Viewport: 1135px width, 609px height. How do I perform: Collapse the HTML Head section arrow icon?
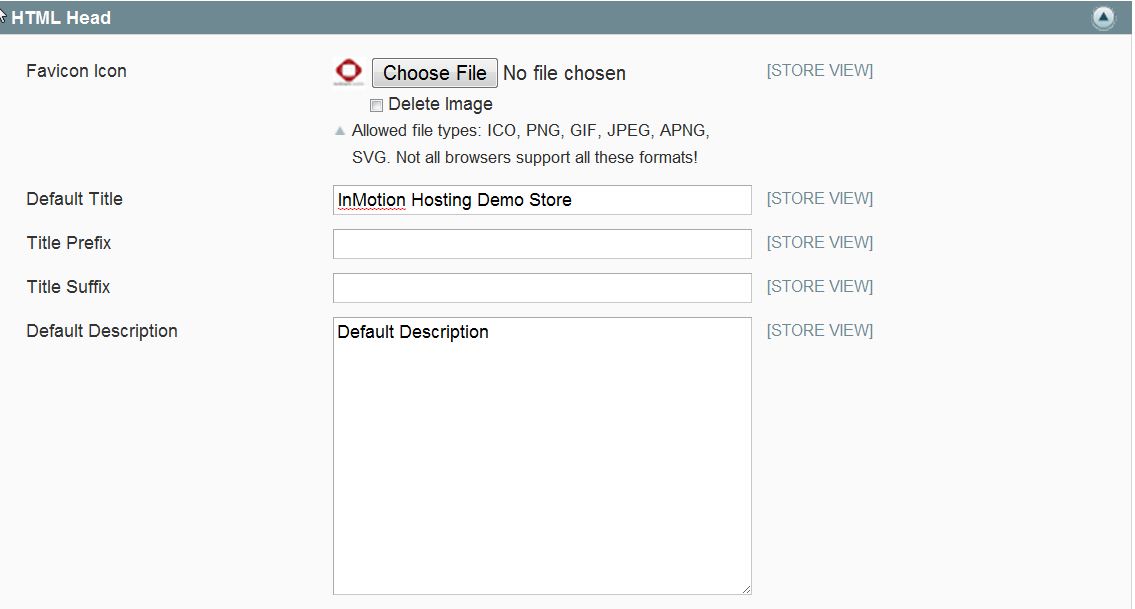tap(1103, 18)
